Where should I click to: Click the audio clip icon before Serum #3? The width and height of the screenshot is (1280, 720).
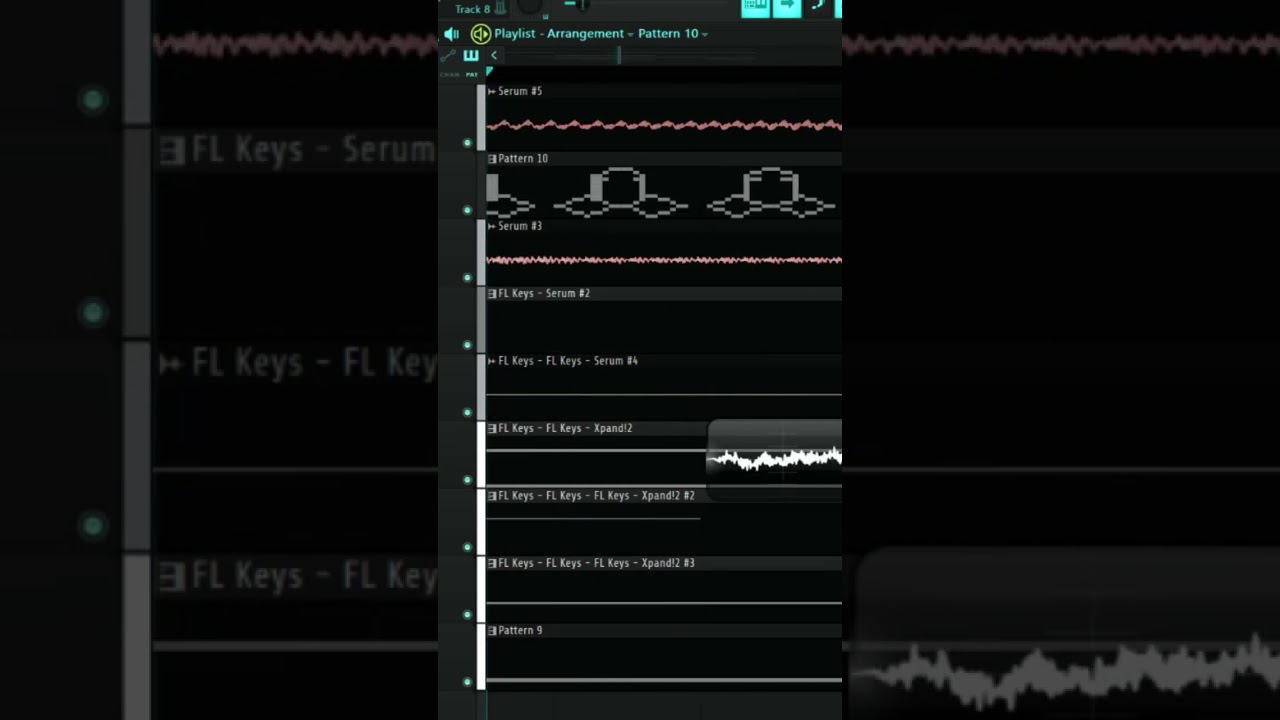tap(491, 226)
